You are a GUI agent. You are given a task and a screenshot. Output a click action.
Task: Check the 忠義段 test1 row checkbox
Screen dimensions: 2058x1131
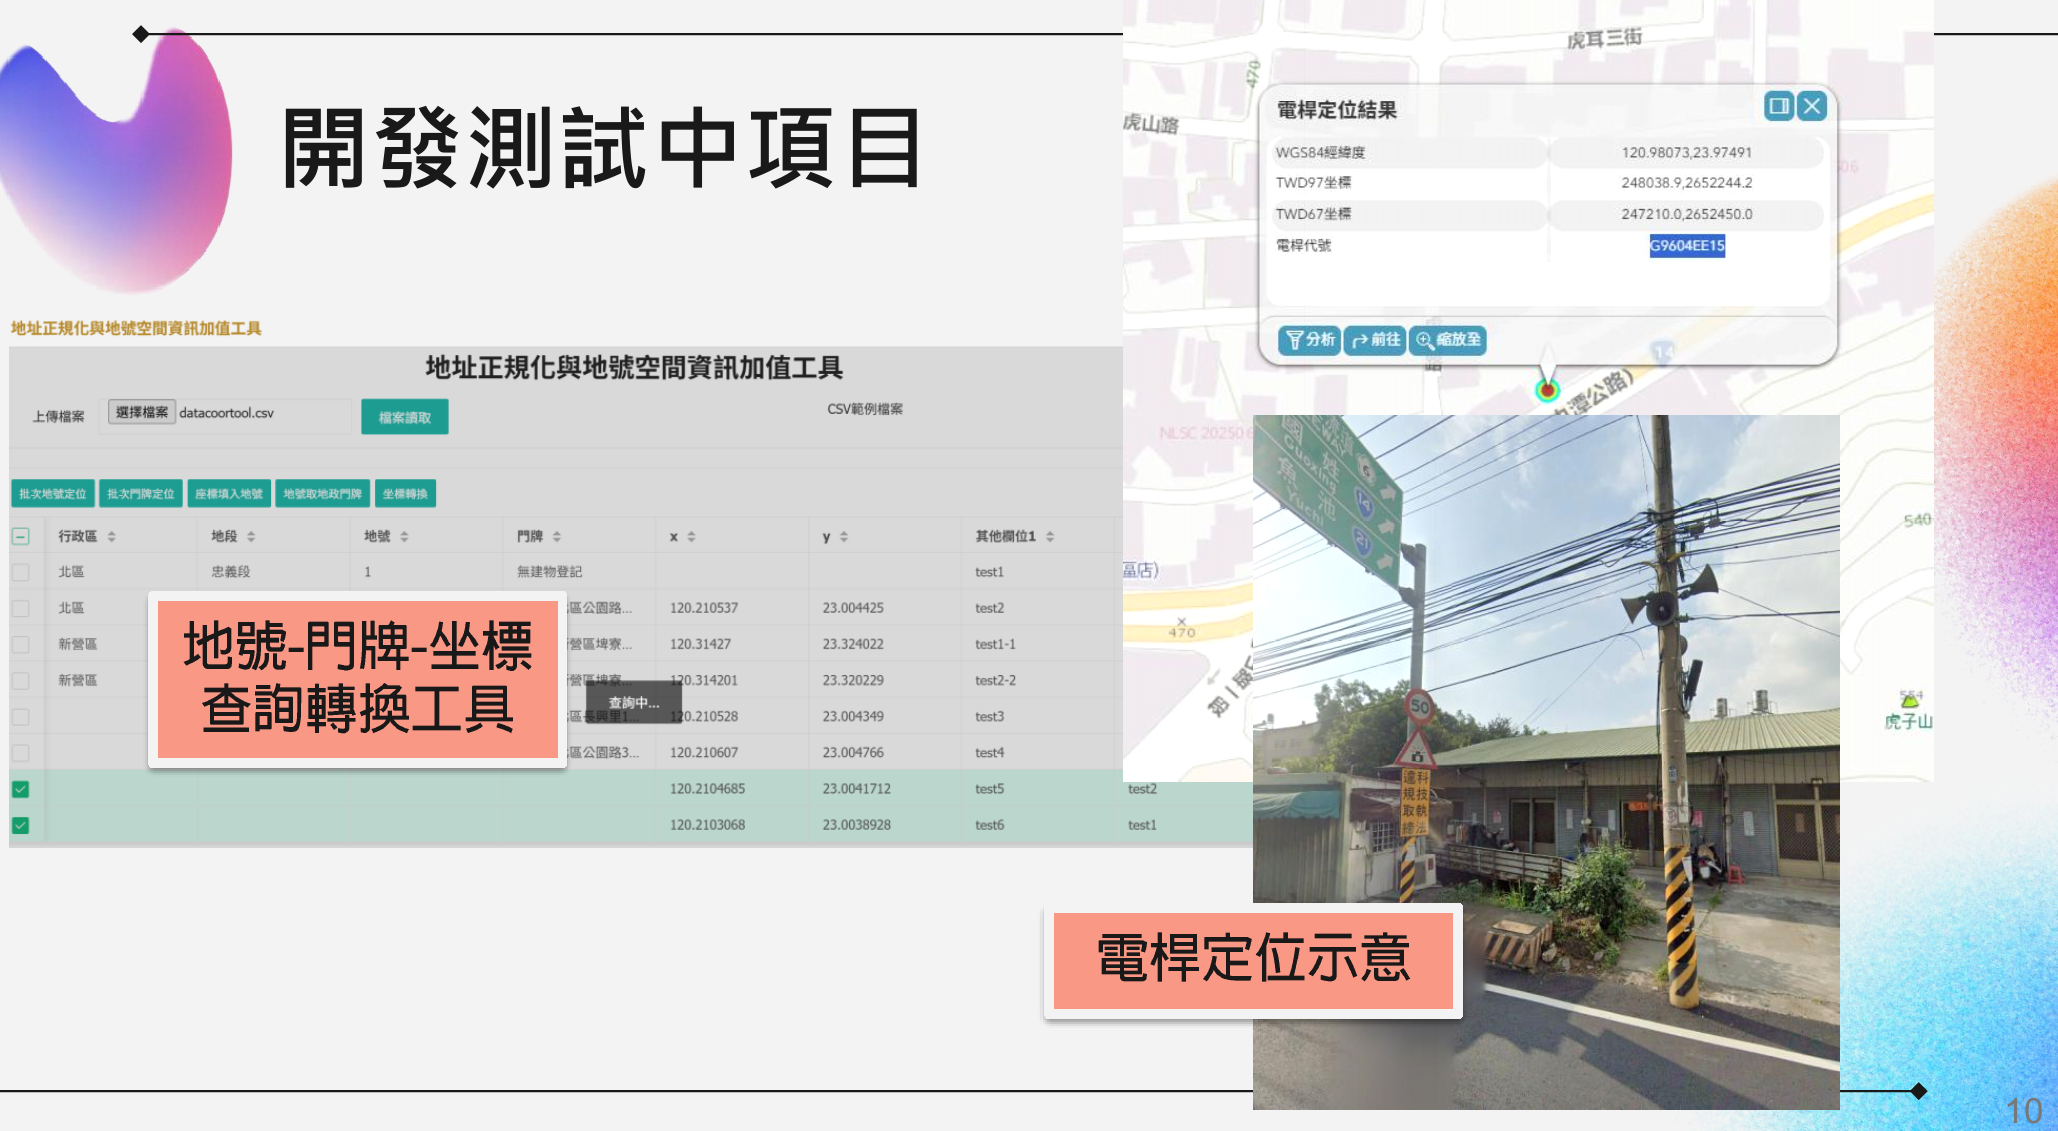21,572
